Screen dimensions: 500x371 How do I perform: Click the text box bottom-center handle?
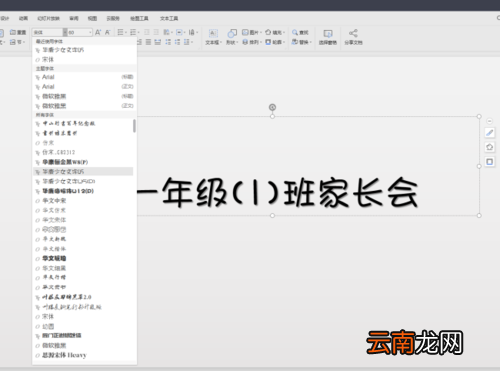coord(272,216)
